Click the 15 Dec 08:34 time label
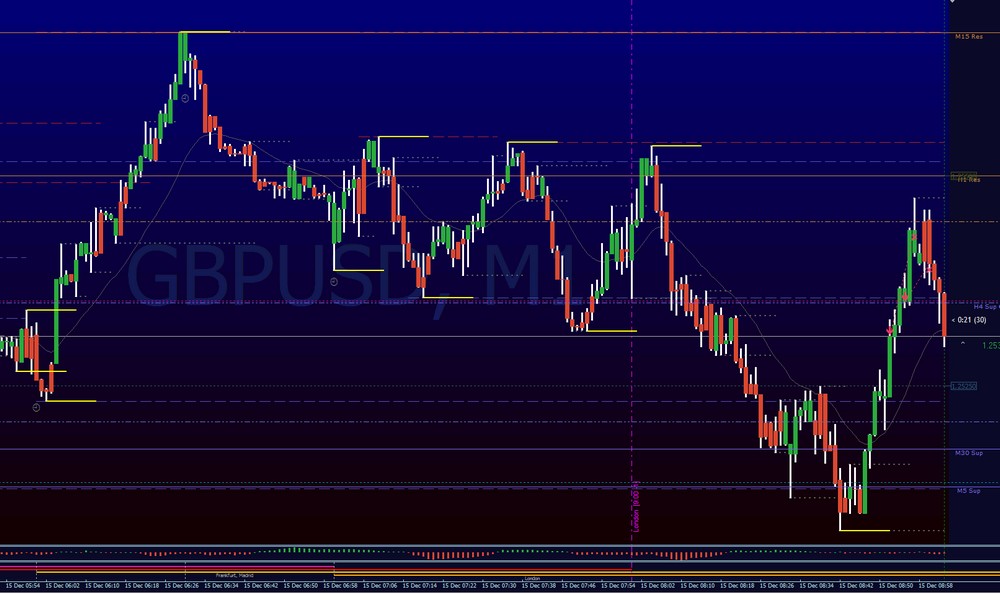 816,586
